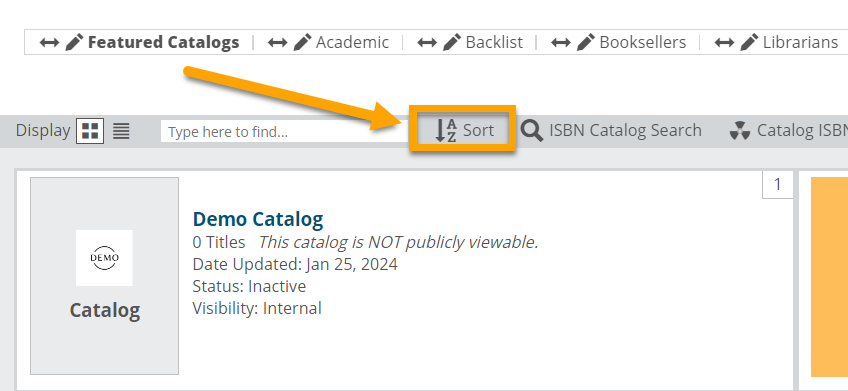Open the A-Z Sort options
Screen dimensions: 848x391
pyautogui.click(x=464, y=130)
